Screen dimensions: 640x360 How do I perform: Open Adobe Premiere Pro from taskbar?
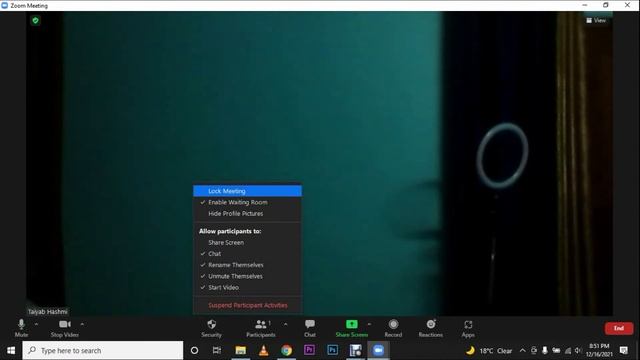point(309,351)
